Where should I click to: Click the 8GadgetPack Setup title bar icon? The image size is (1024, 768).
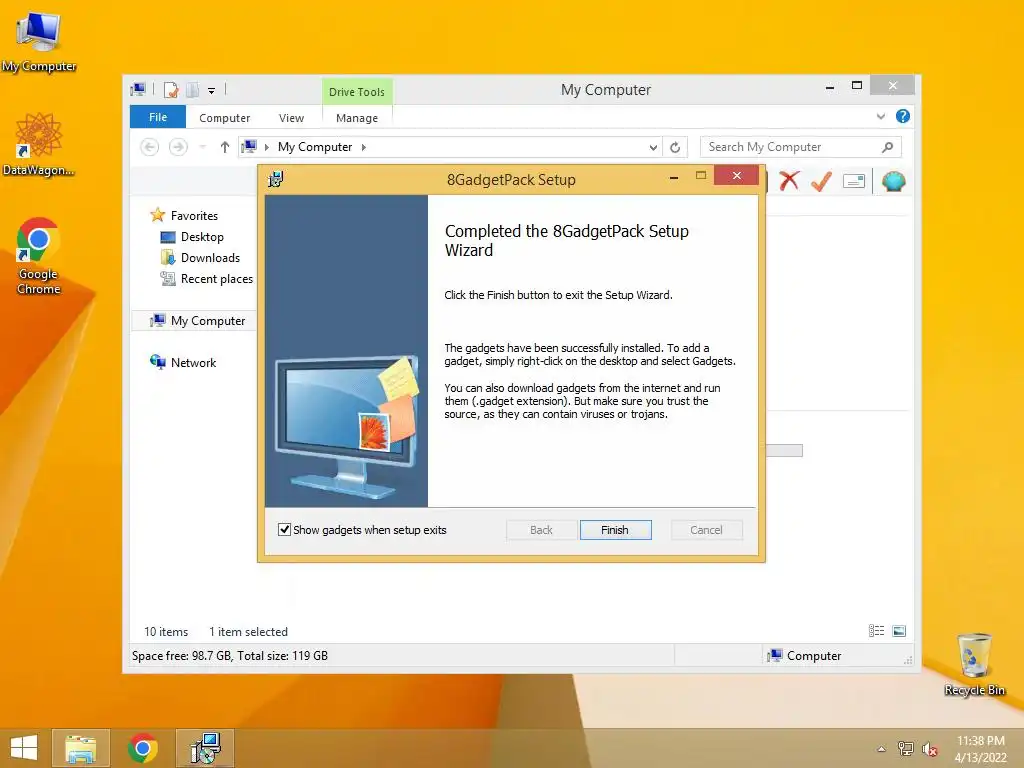(x=276, y=179)
